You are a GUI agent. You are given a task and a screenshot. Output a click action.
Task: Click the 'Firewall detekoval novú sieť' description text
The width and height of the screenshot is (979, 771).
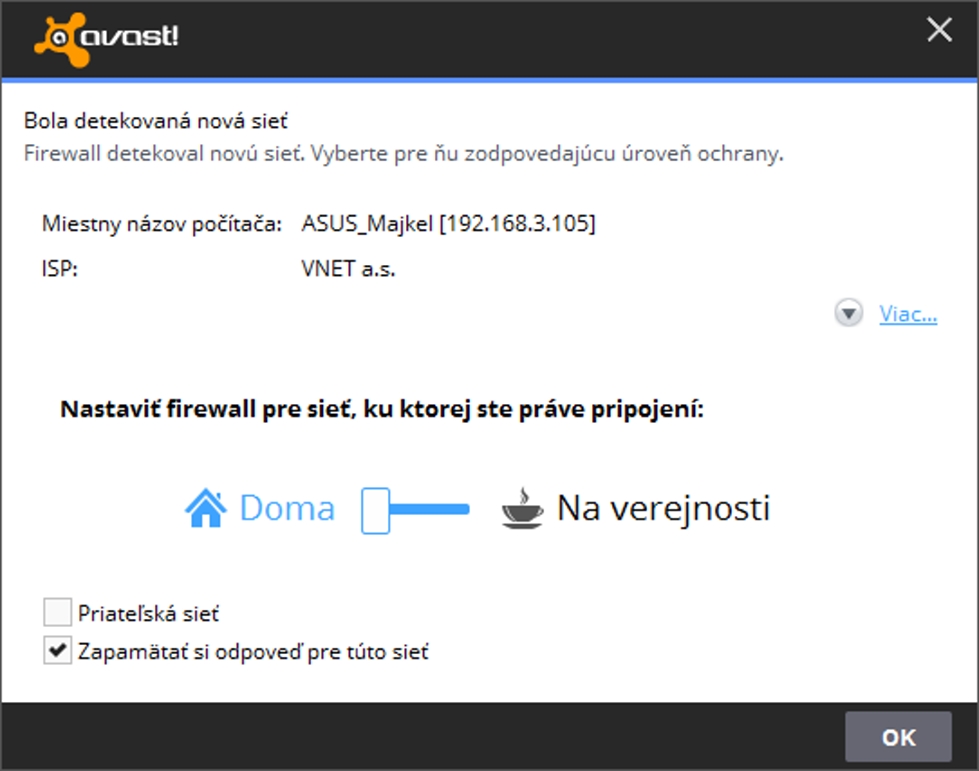tap(403, 154)
